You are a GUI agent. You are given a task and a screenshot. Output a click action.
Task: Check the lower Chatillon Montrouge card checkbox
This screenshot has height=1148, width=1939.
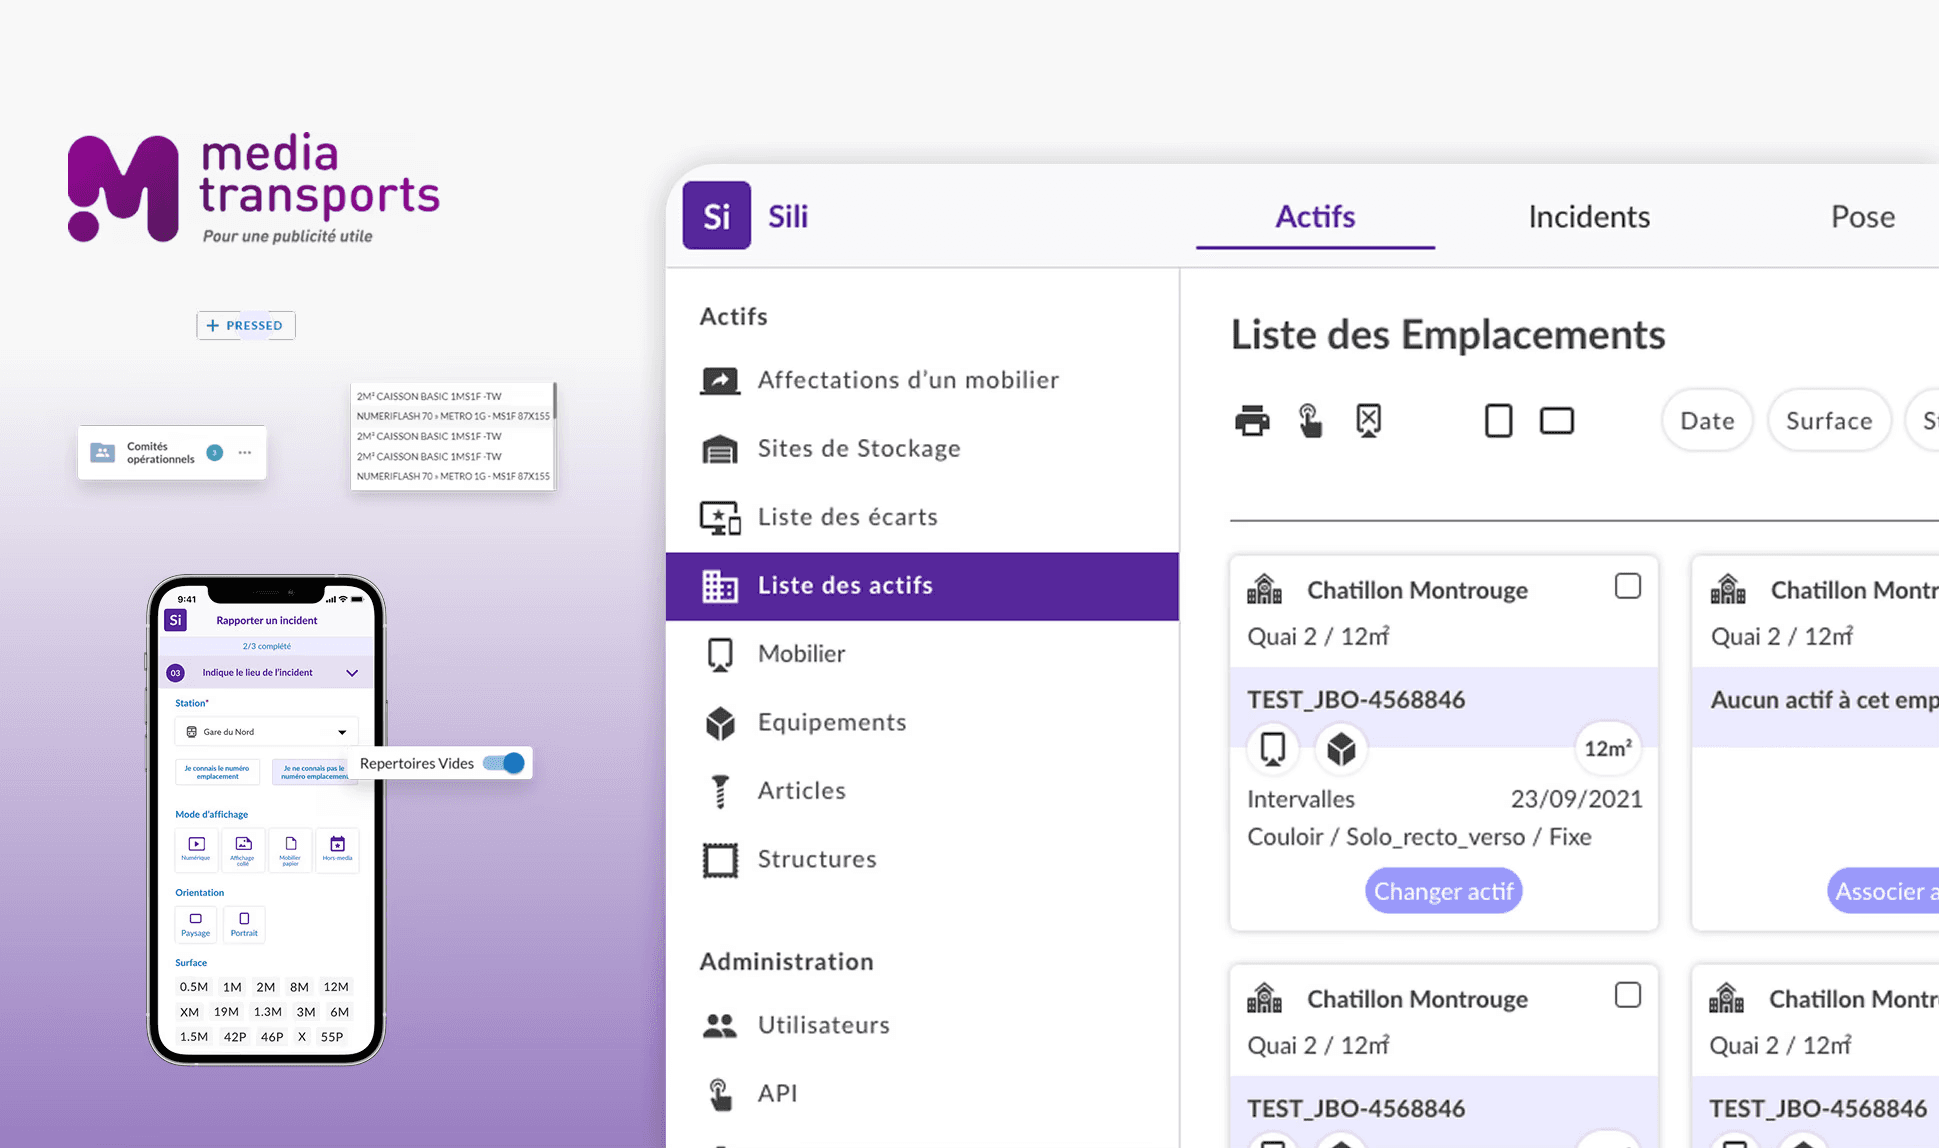point(1627,995)
